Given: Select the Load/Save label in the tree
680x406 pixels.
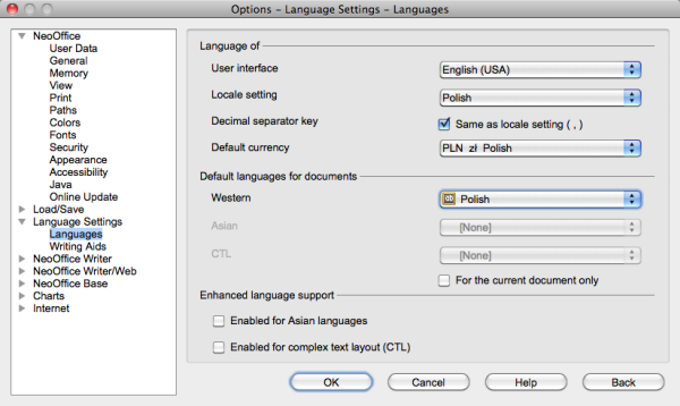Looking at the screenshot, I should (x=59, y=209).
